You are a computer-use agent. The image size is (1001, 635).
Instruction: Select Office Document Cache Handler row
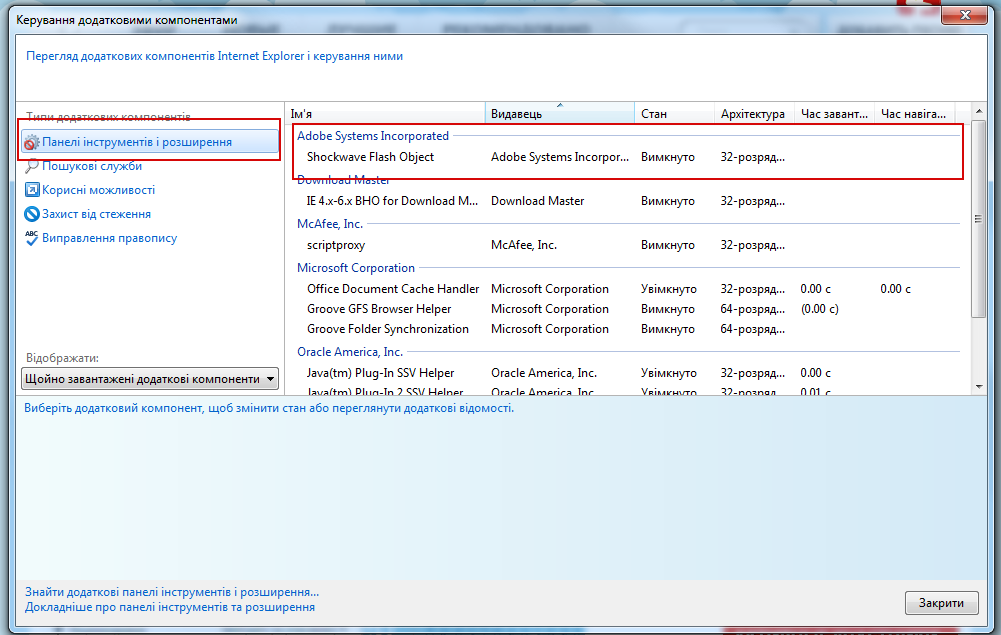626,289
